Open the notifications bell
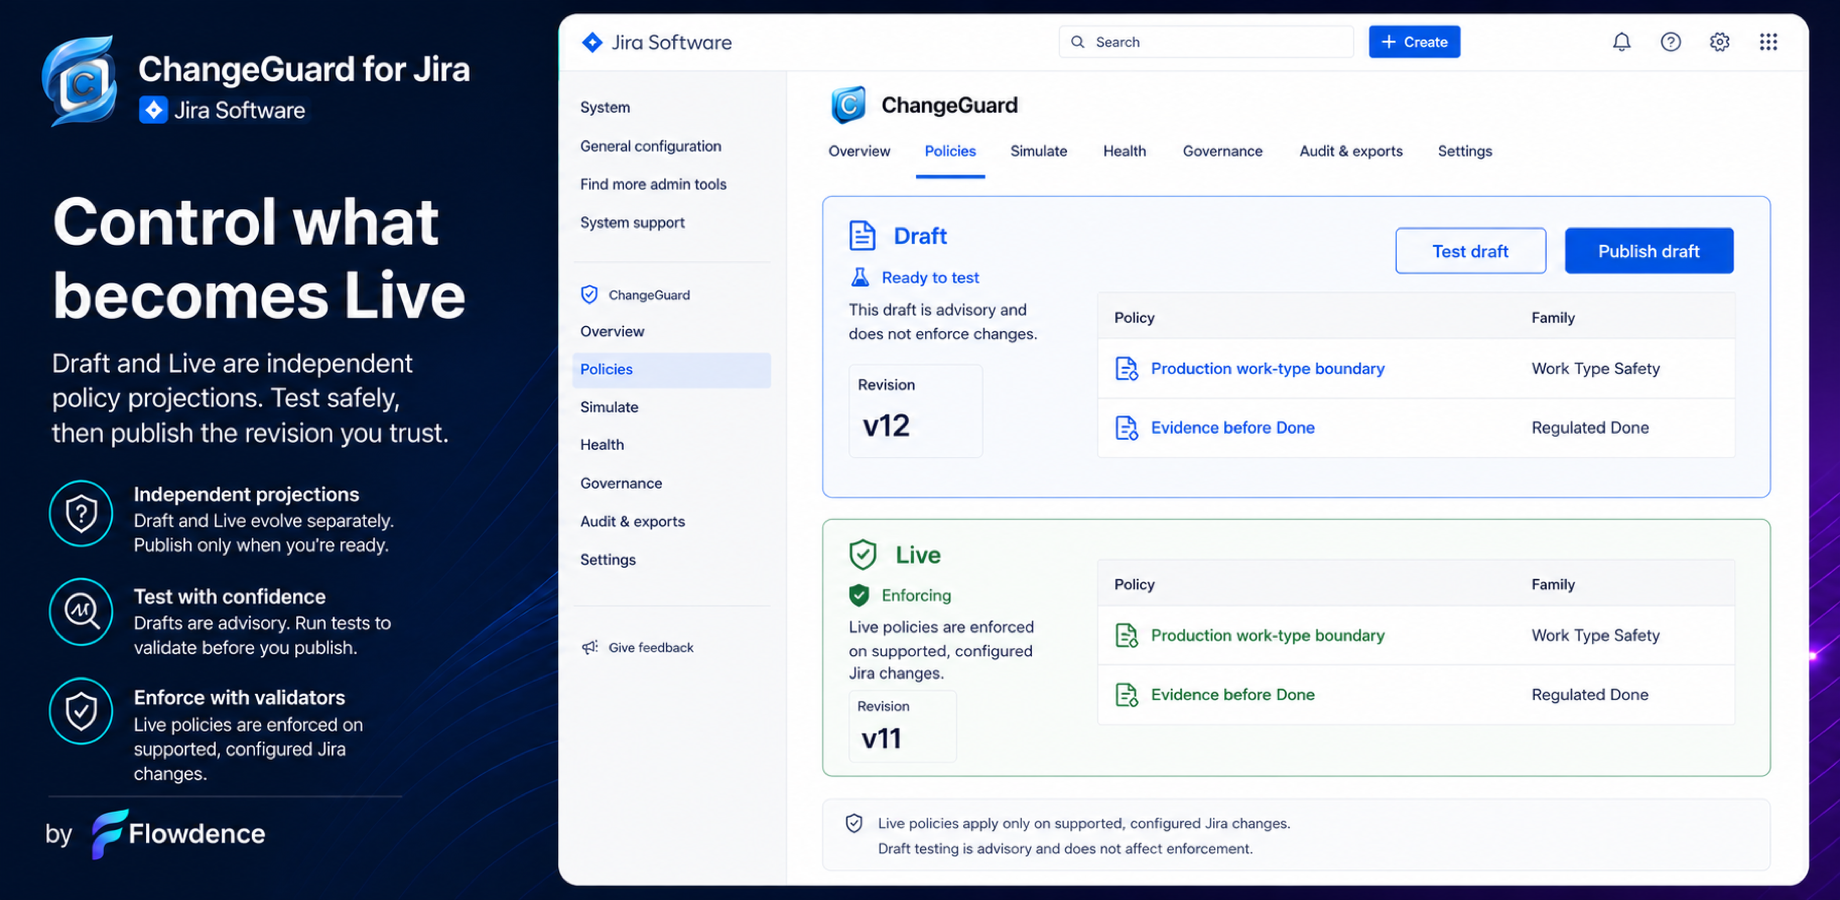The width and height of the screenshot is (1840, 900). click(1621, 42)
